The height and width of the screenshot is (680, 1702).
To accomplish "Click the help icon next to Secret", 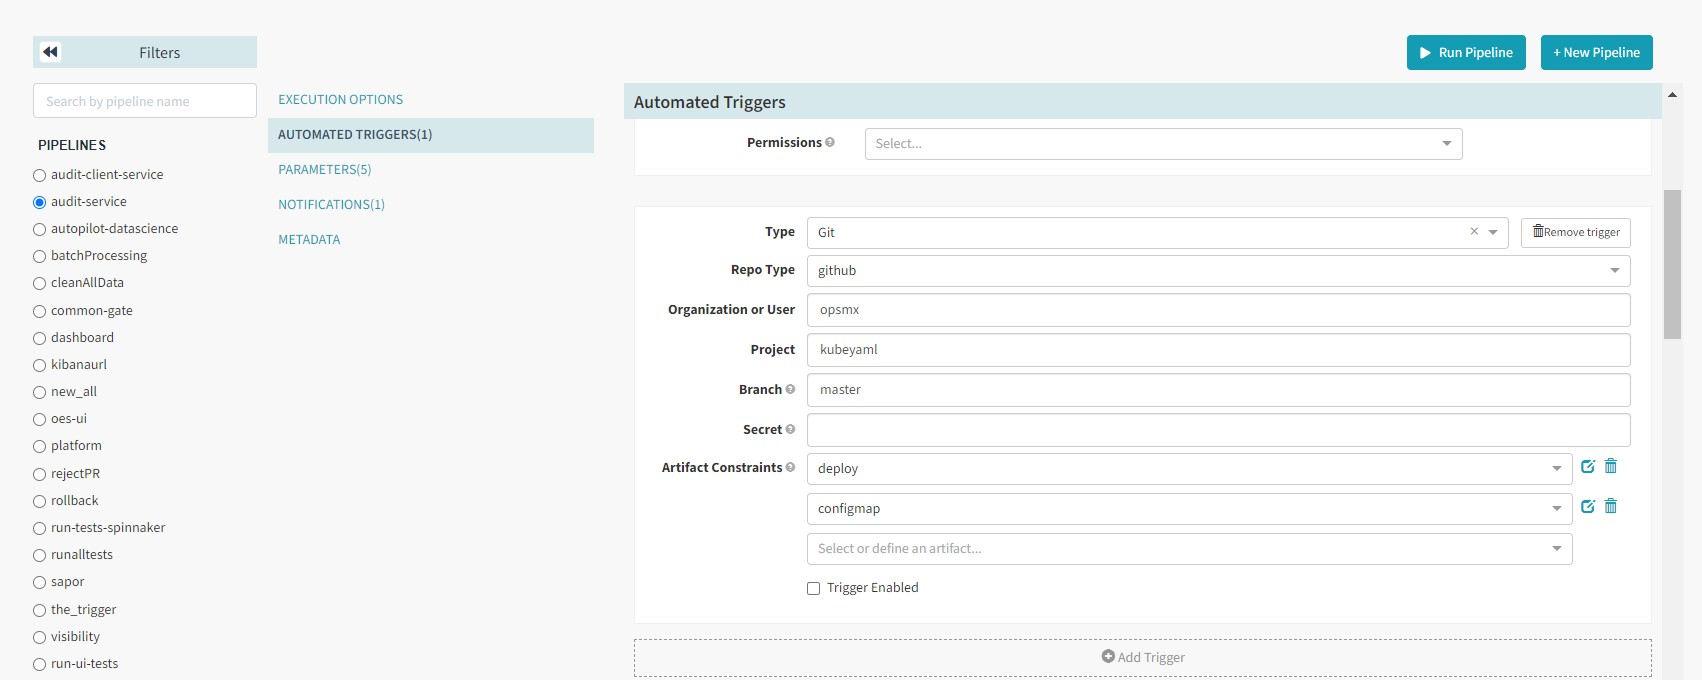I will click(790, 430).
